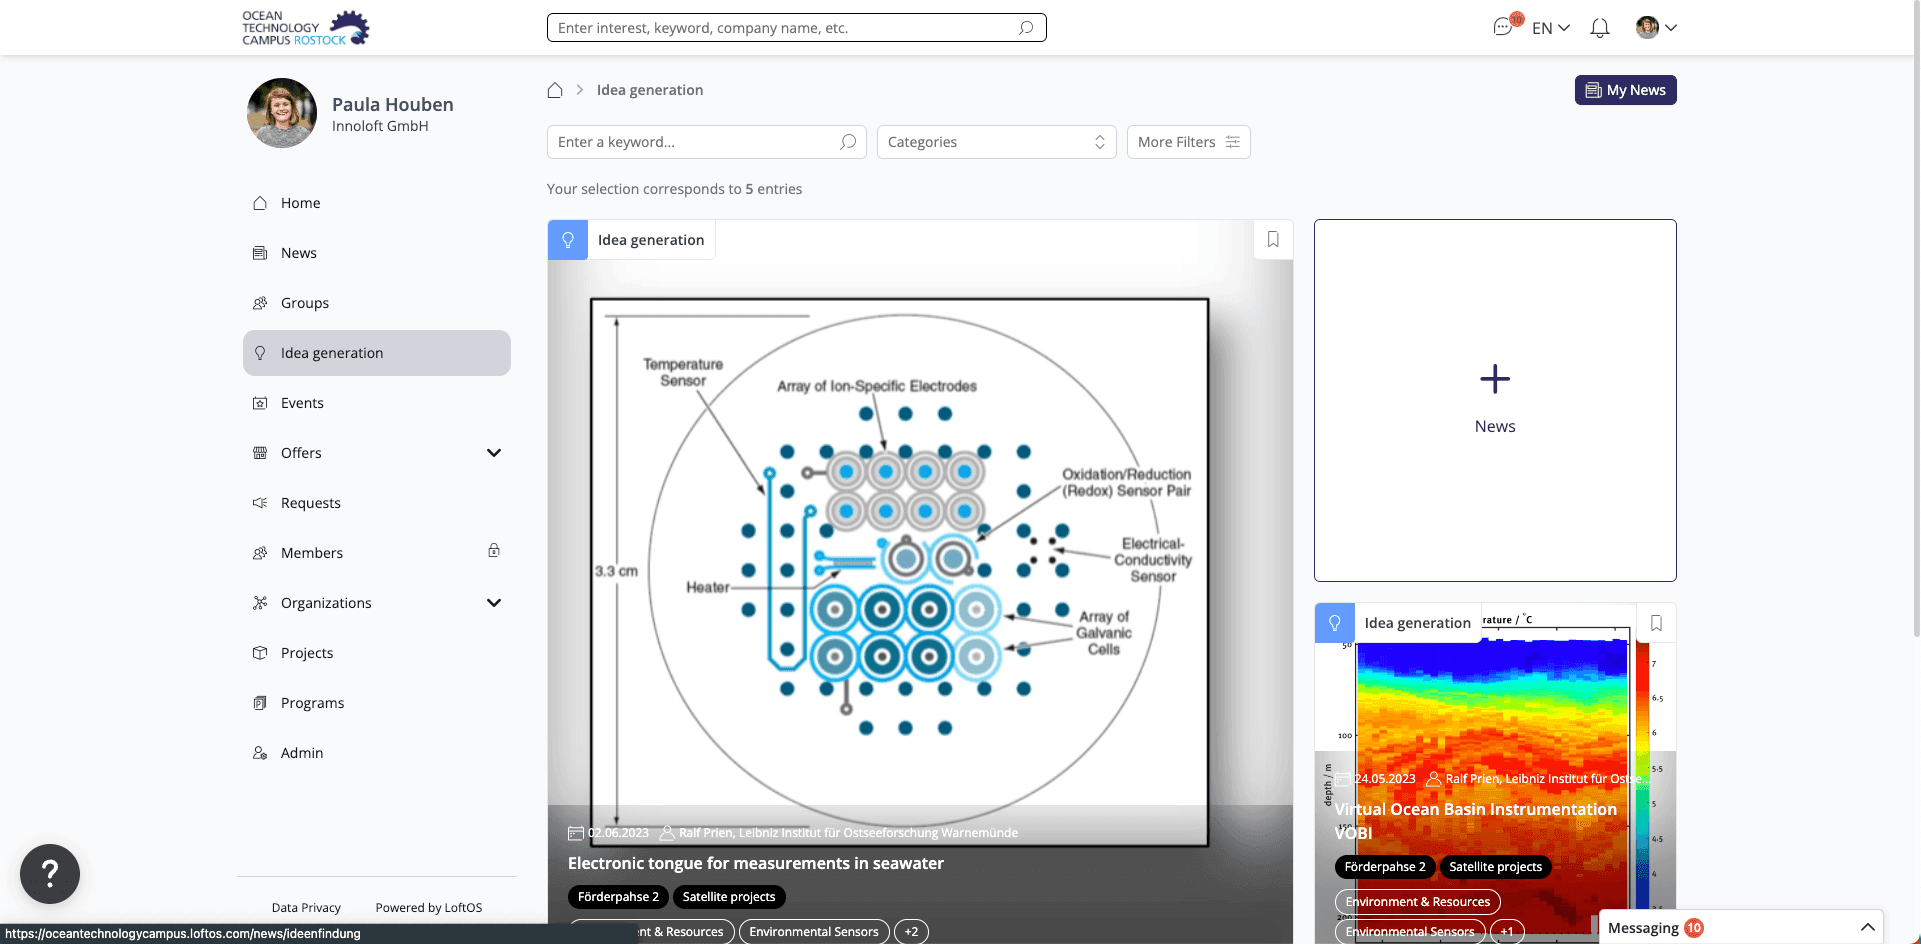Bookmark the Virtual Ocean Basin Instrumentation card
This screenshot has height=944, width=1921.
coord(1656,623)
